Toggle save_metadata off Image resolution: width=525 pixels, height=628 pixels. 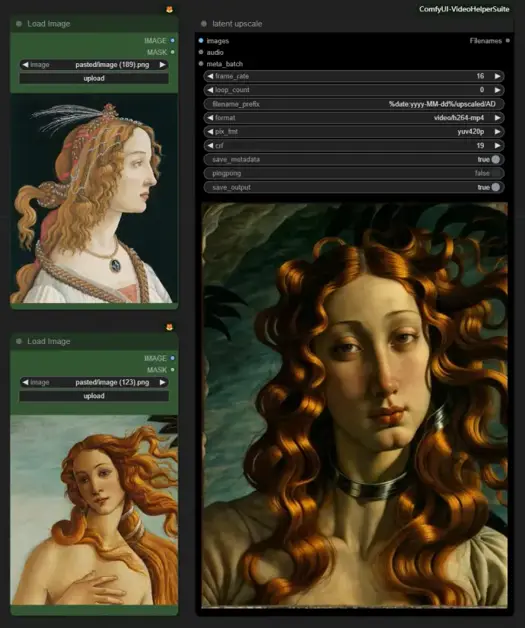coord(495,159)
